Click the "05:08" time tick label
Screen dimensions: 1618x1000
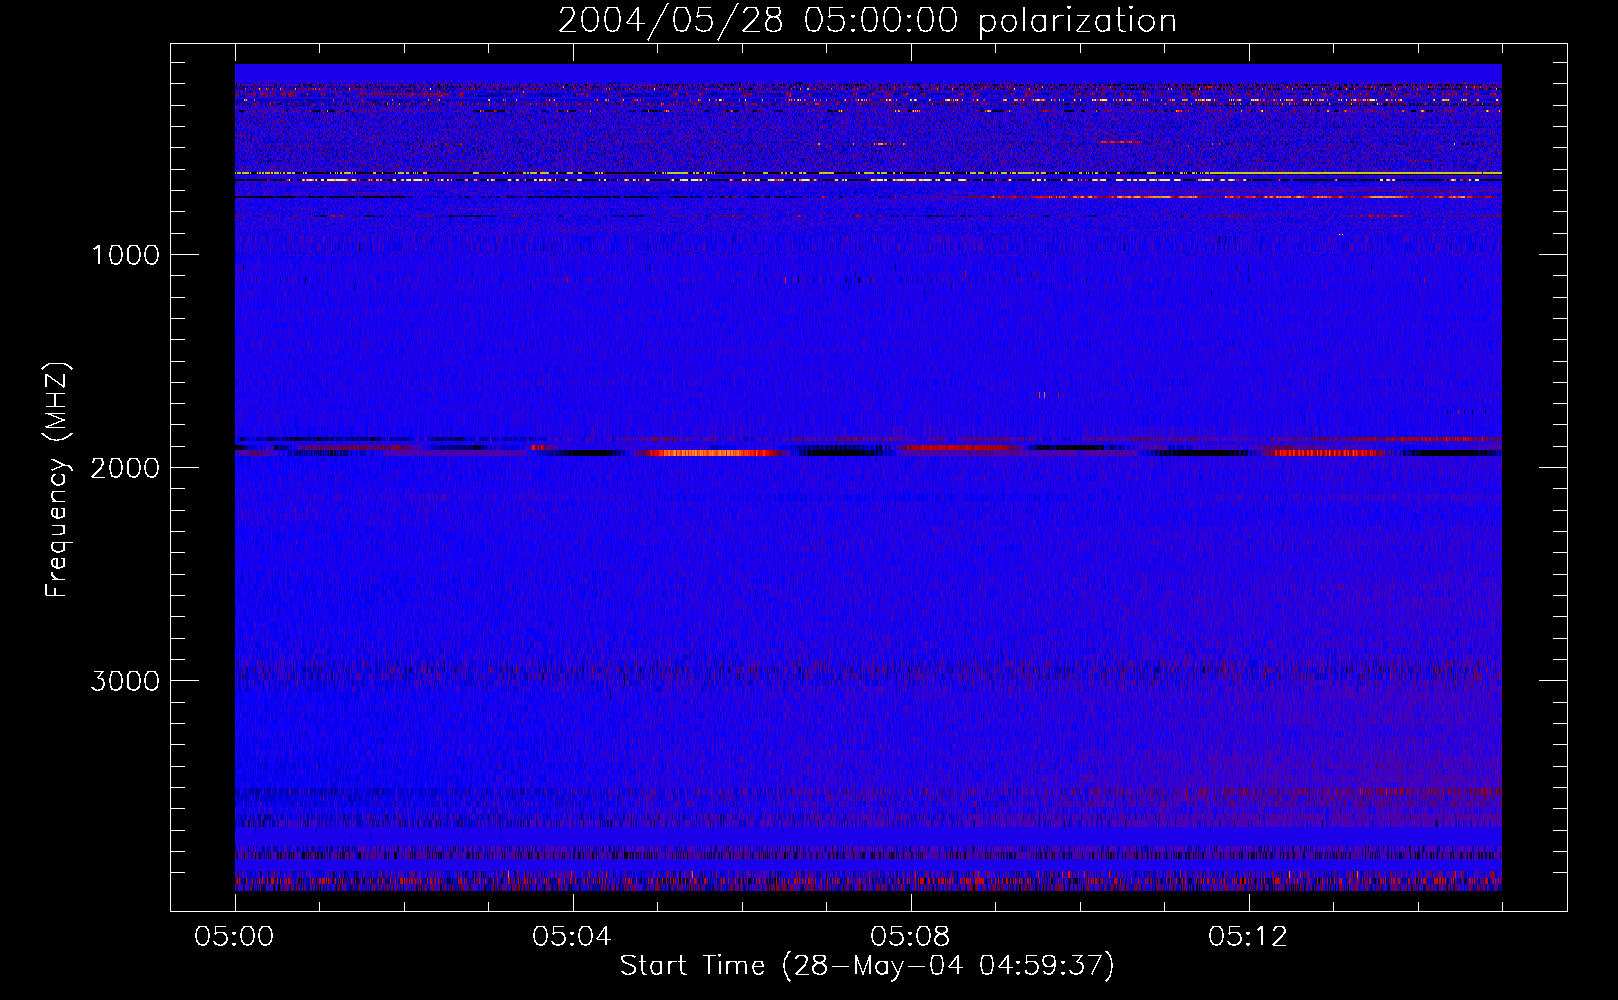point(911,937)
